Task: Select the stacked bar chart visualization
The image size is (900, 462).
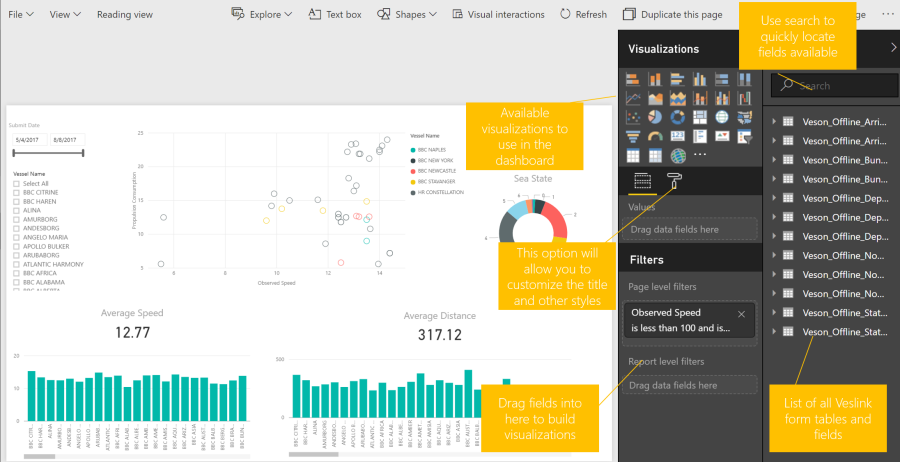Action: click(633, 79)
